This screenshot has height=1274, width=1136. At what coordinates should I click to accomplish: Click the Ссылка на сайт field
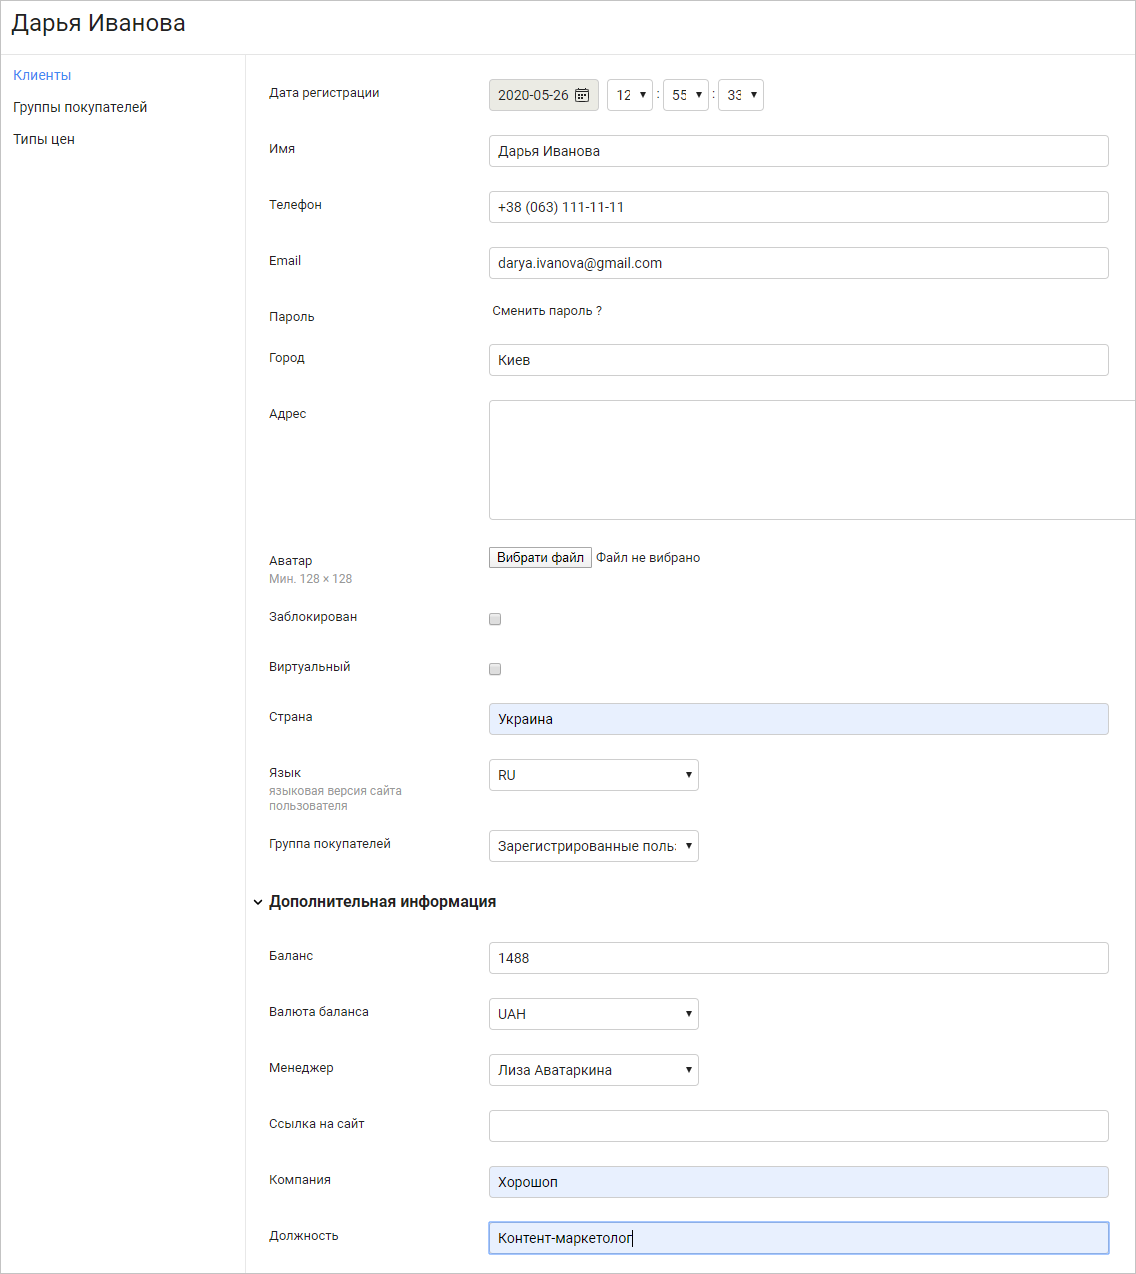pyautogui.click(x=799, y=1126)
